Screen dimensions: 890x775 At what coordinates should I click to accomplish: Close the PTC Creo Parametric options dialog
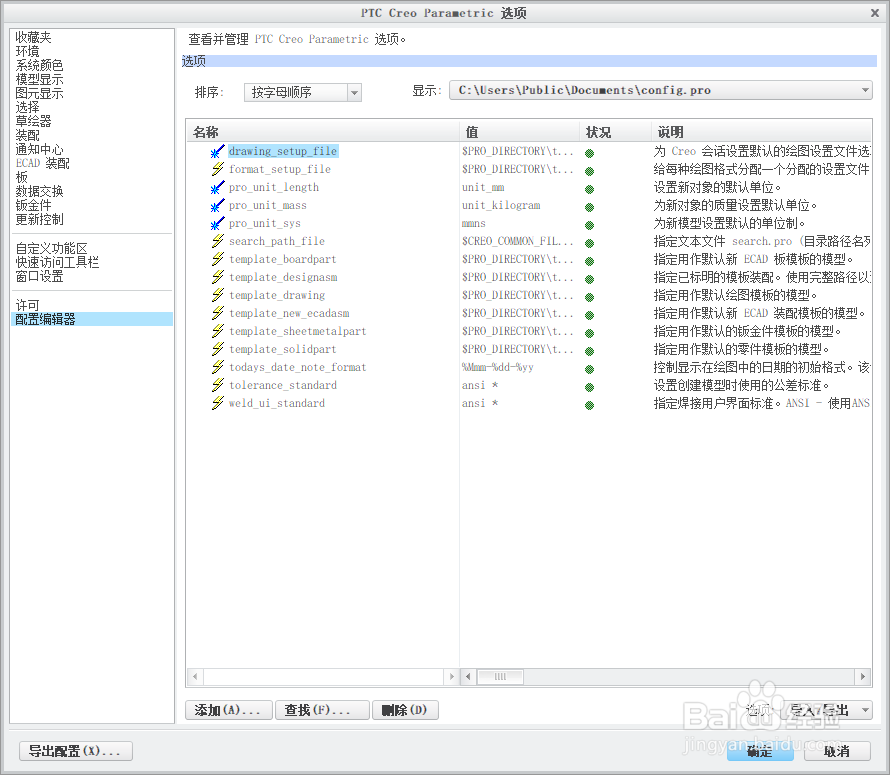875,13
